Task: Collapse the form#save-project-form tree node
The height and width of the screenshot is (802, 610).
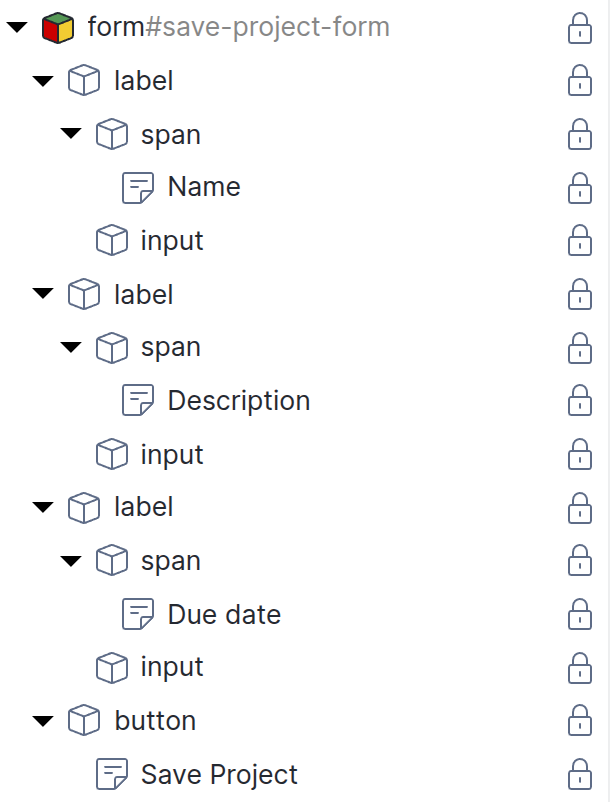Action: point(16,28)
